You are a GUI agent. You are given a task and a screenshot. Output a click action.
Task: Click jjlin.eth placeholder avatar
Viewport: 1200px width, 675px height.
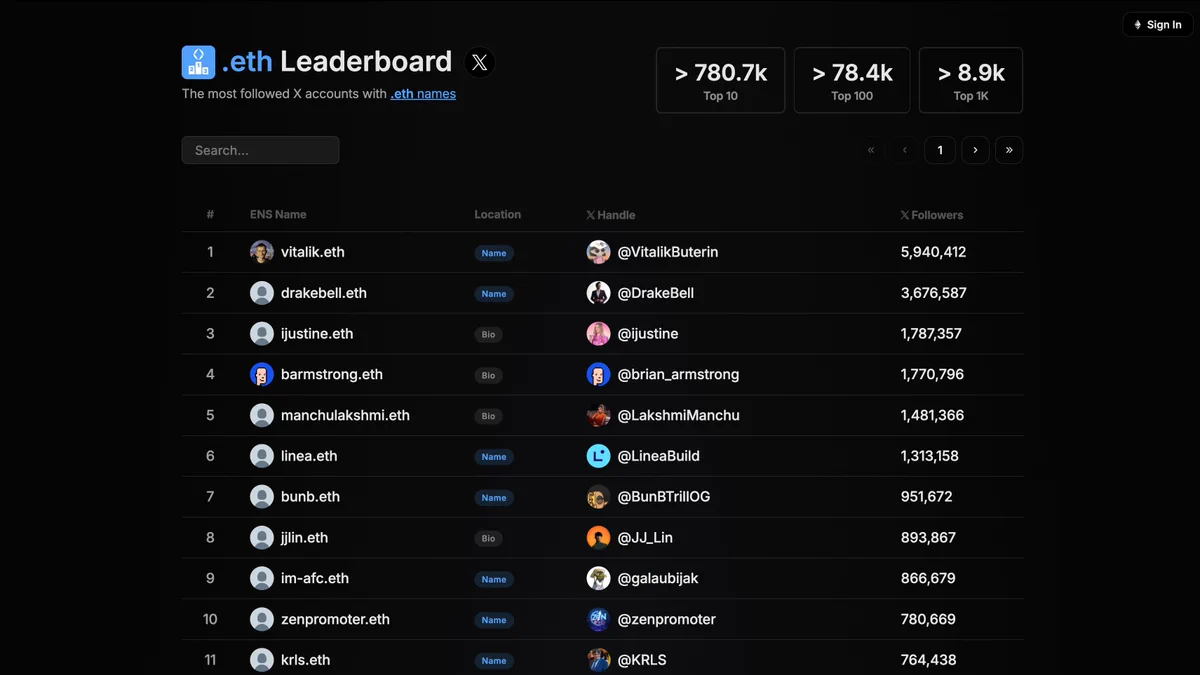click(262, 538)
